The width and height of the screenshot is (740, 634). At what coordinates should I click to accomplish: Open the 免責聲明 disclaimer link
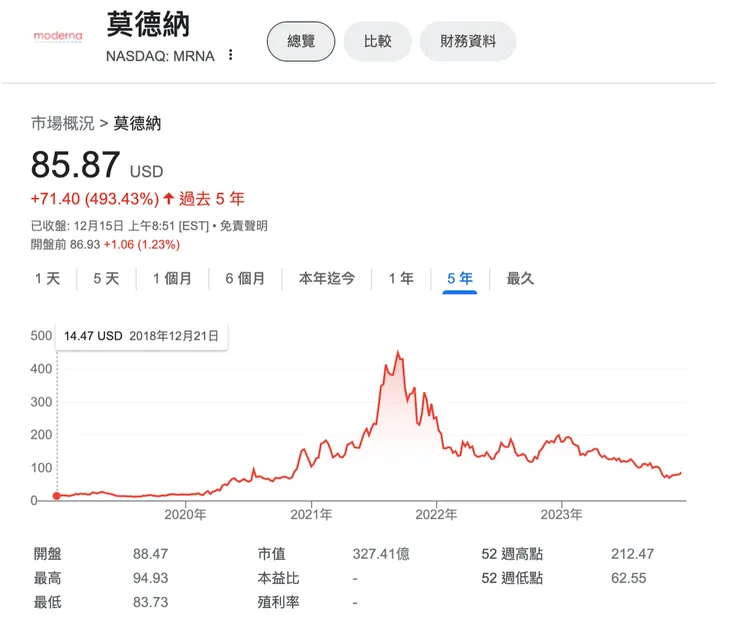point(244,226)
